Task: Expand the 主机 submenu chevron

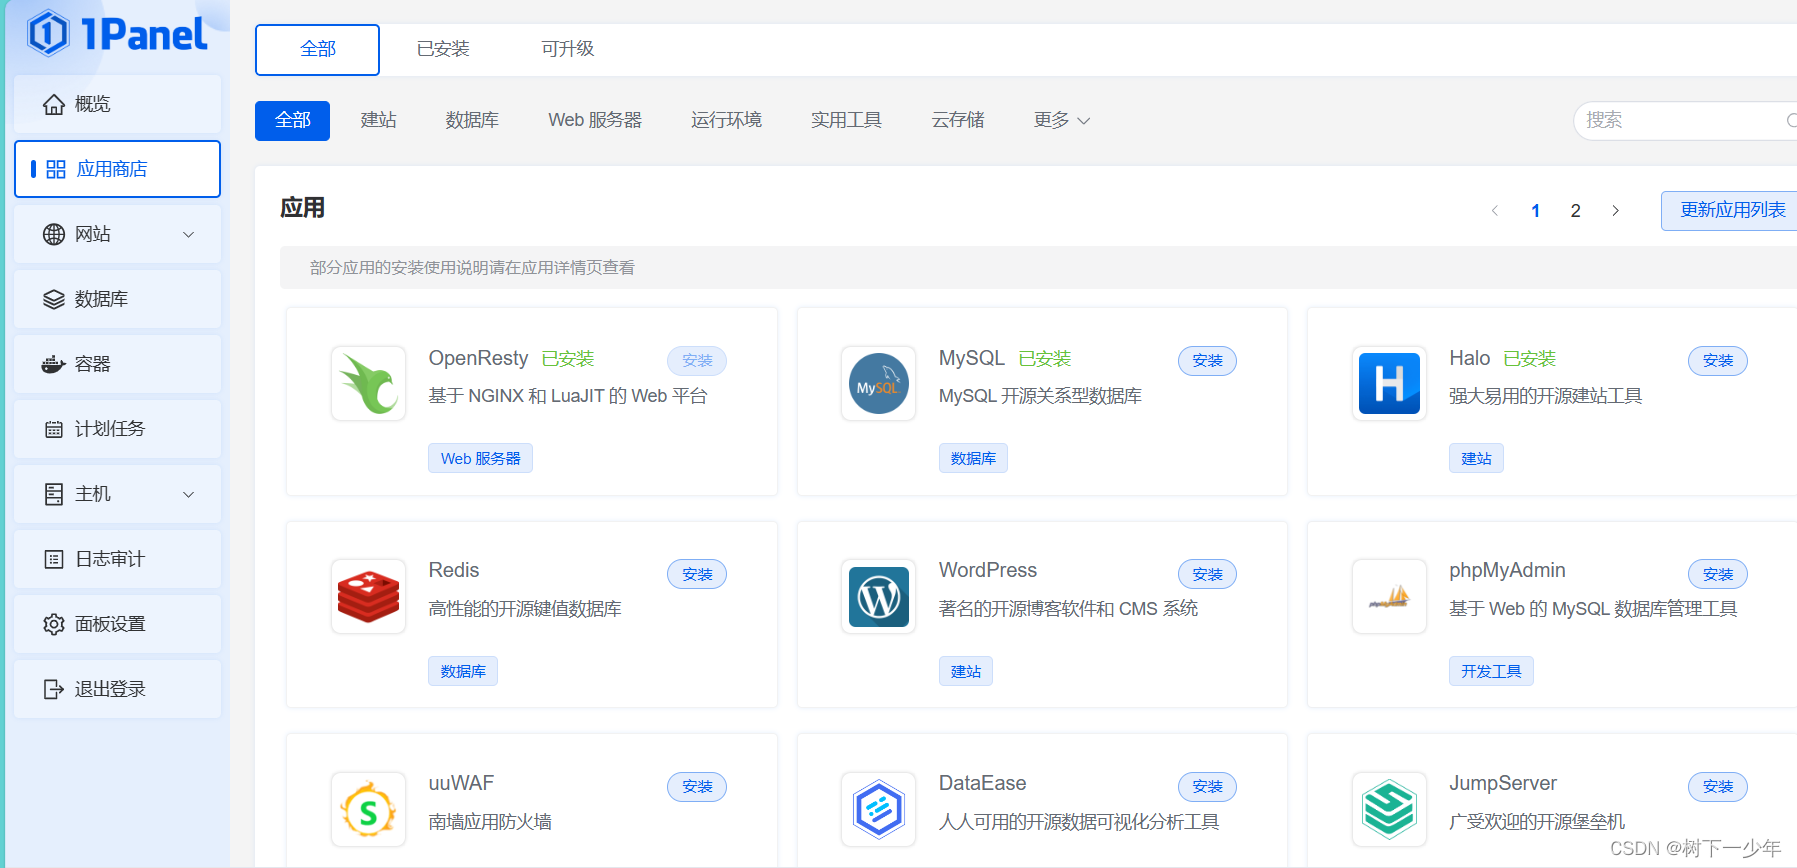Action: click(x=188, y=494)
